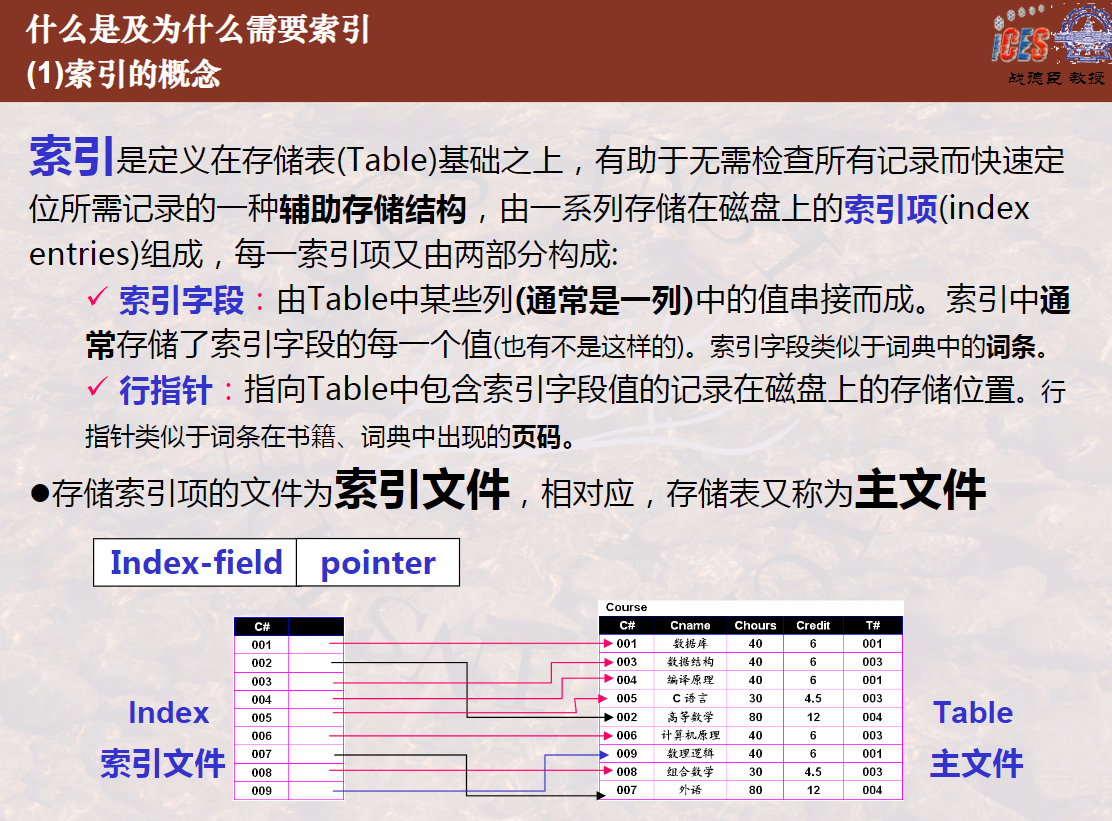This screenshot has height=821, width=1112.
Task: Click the blue term 索引项 before (index
Action: pos(890,209)
